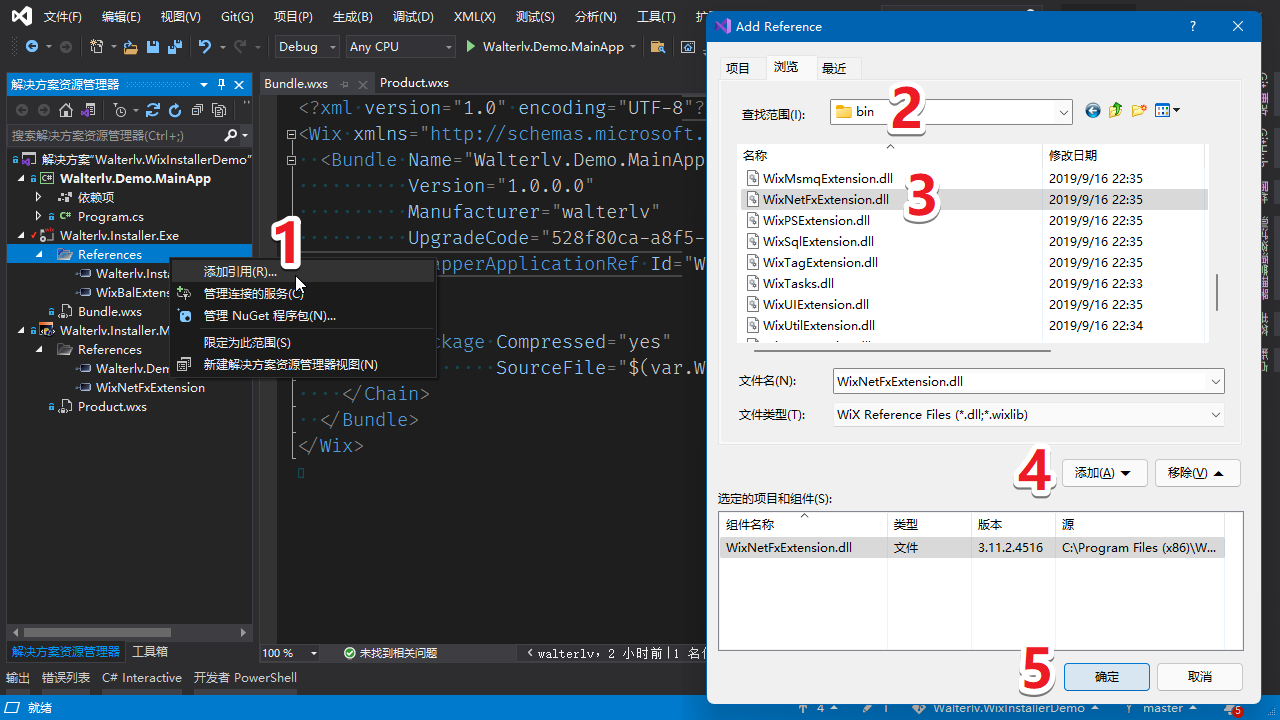Cancel the dialog with 取消 button
This screenshot has height=720, width=1280.
coord(1200,677)
